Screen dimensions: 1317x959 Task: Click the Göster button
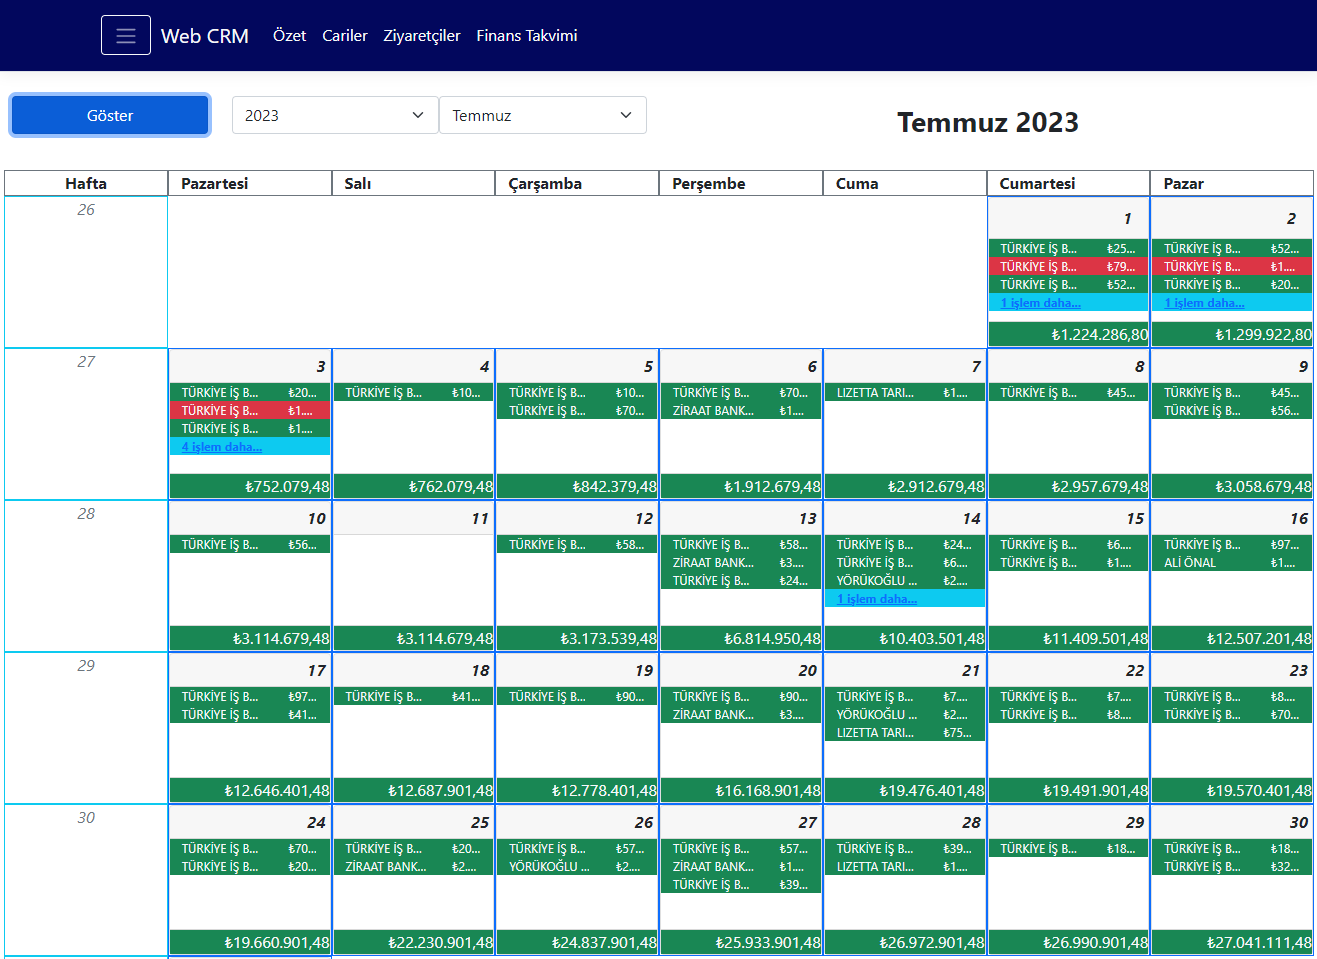110,115
